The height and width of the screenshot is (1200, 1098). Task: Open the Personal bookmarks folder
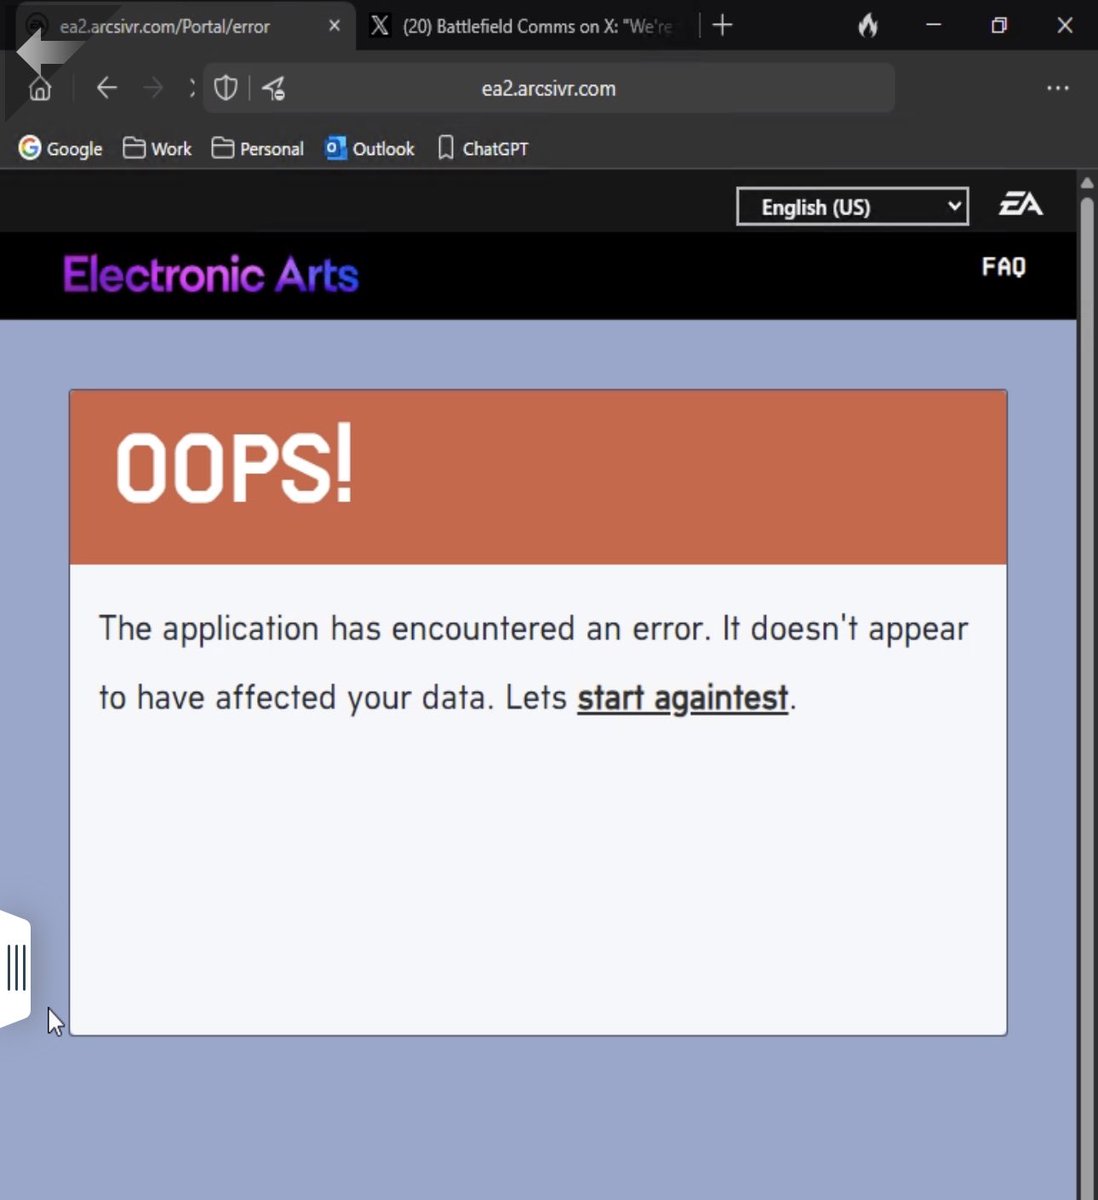258,148
